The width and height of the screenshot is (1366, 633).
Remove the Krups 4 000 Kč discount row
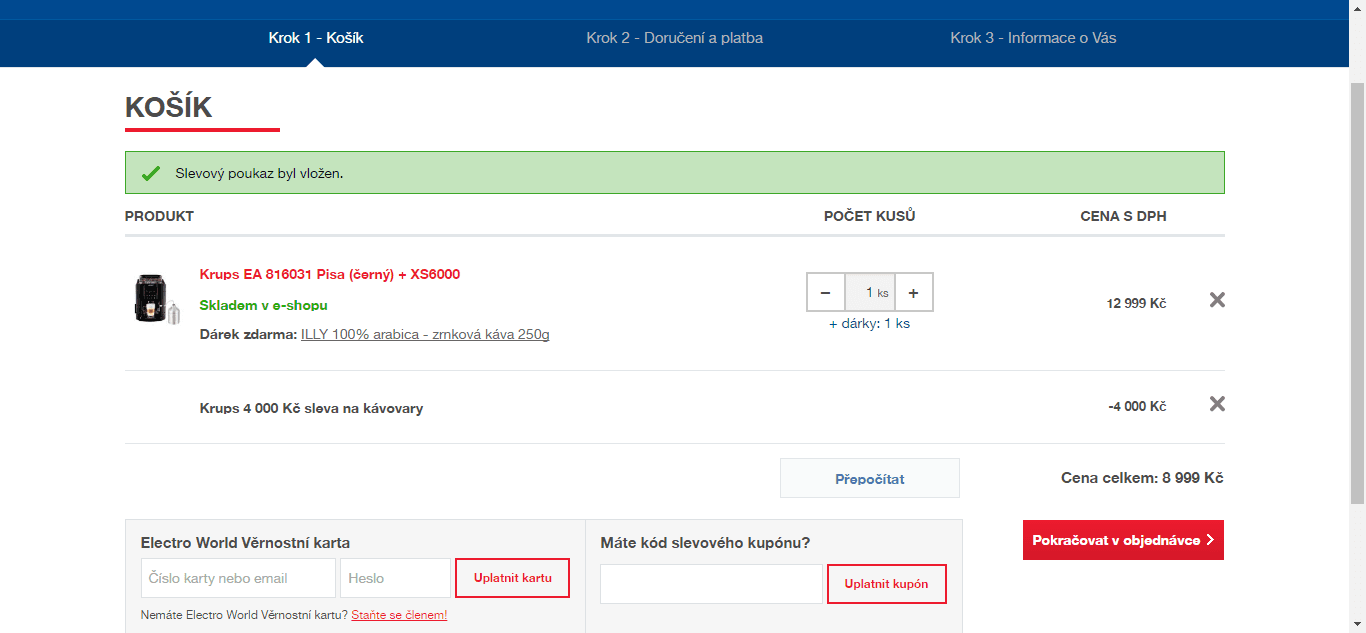(x=1217, y=404)
